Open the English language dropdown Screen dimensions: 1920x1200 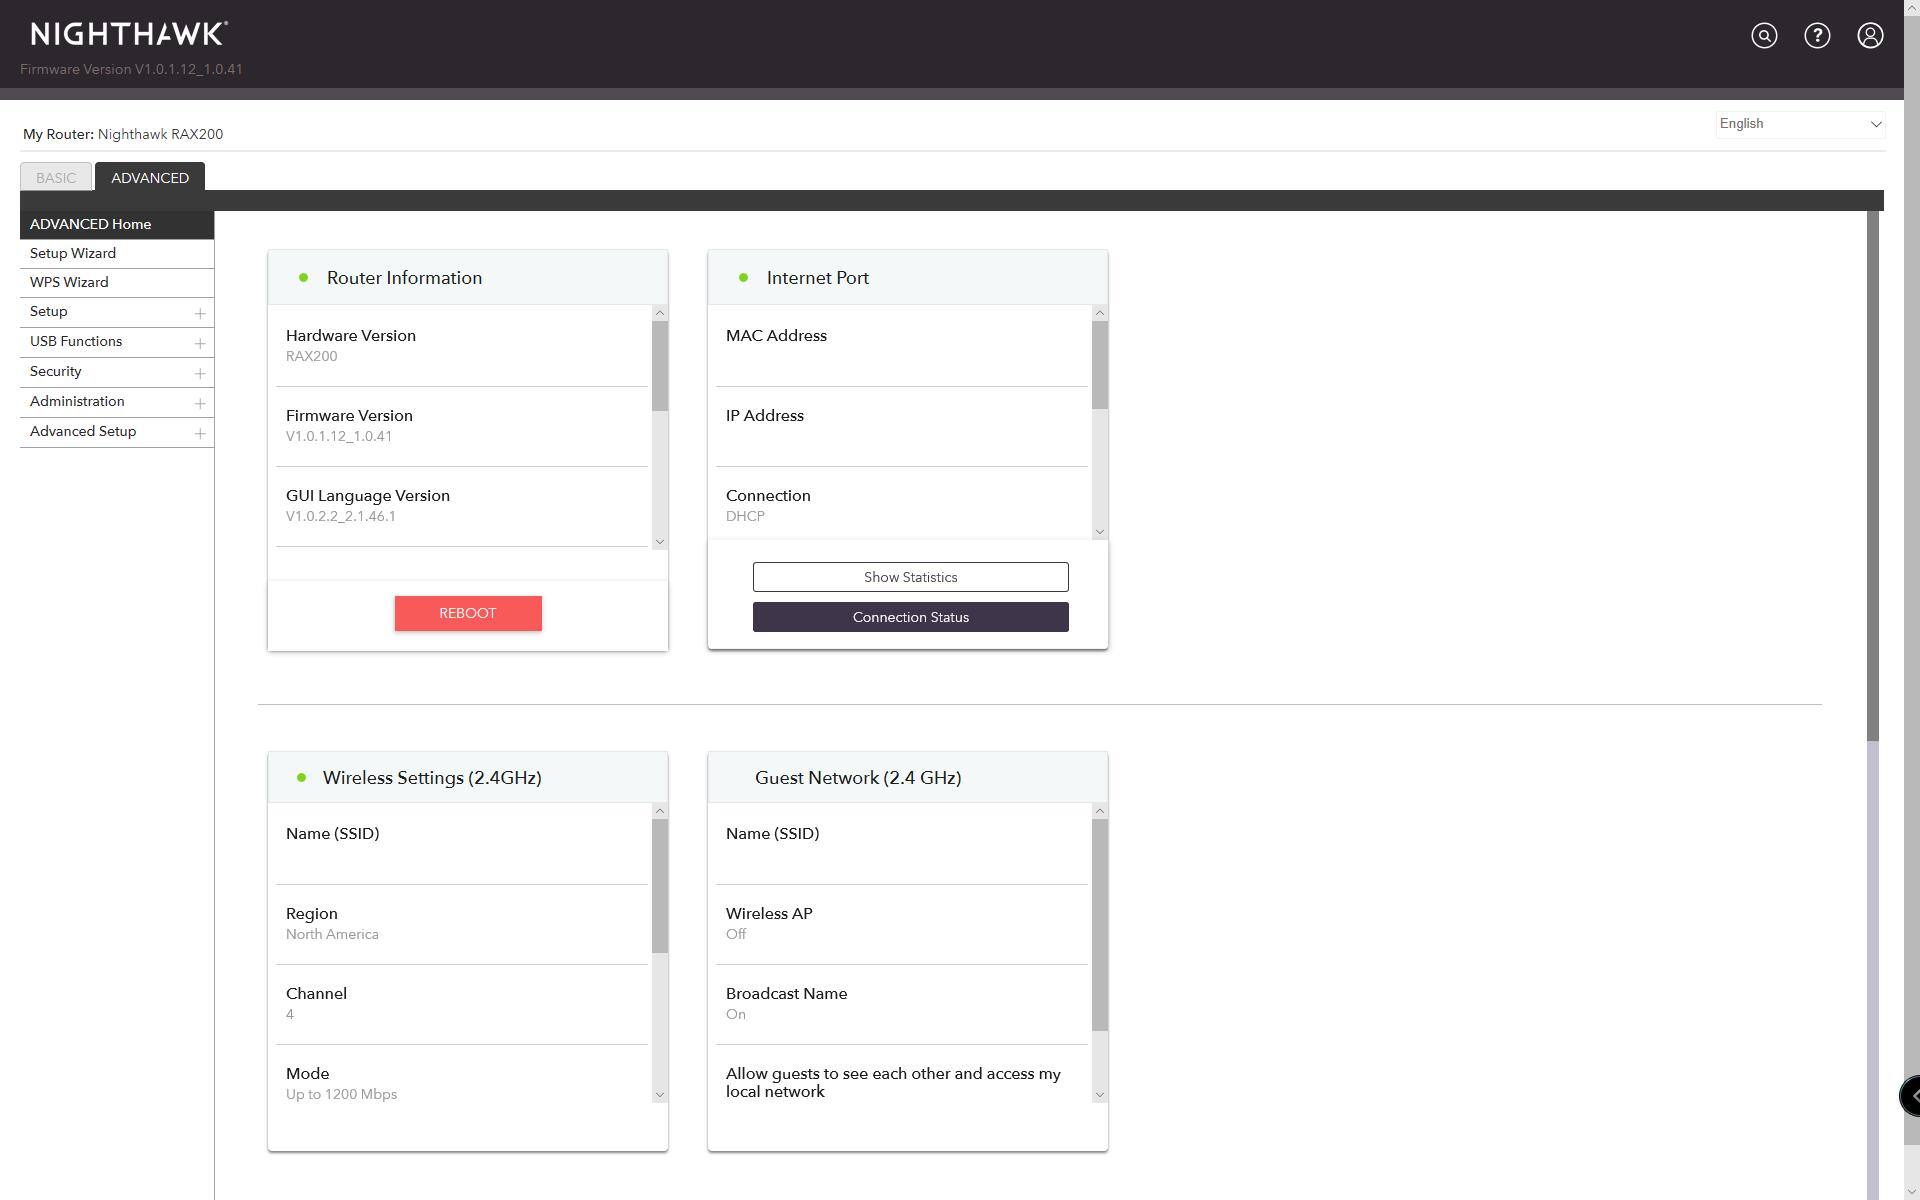click(x=1800, y=124)
